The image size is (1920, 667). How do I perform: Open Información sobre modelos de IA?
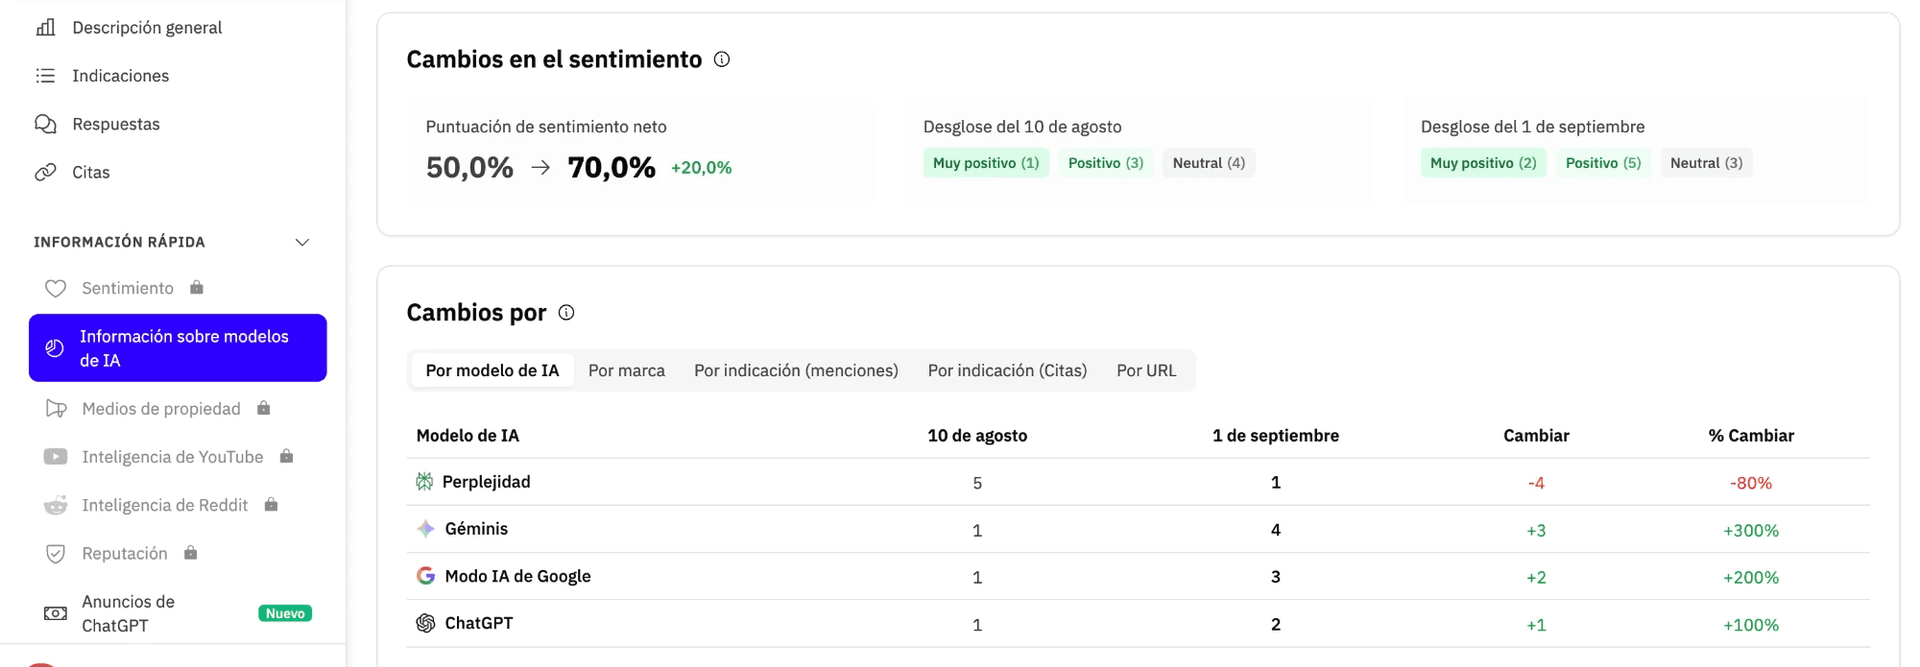point(178,348)
